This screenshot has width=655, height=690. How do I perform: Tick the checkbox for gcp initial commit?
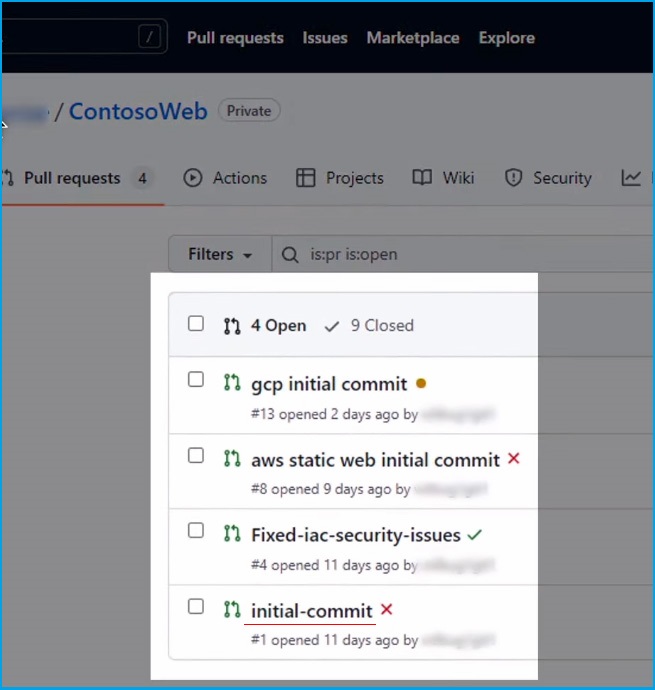tap(195, 379)
